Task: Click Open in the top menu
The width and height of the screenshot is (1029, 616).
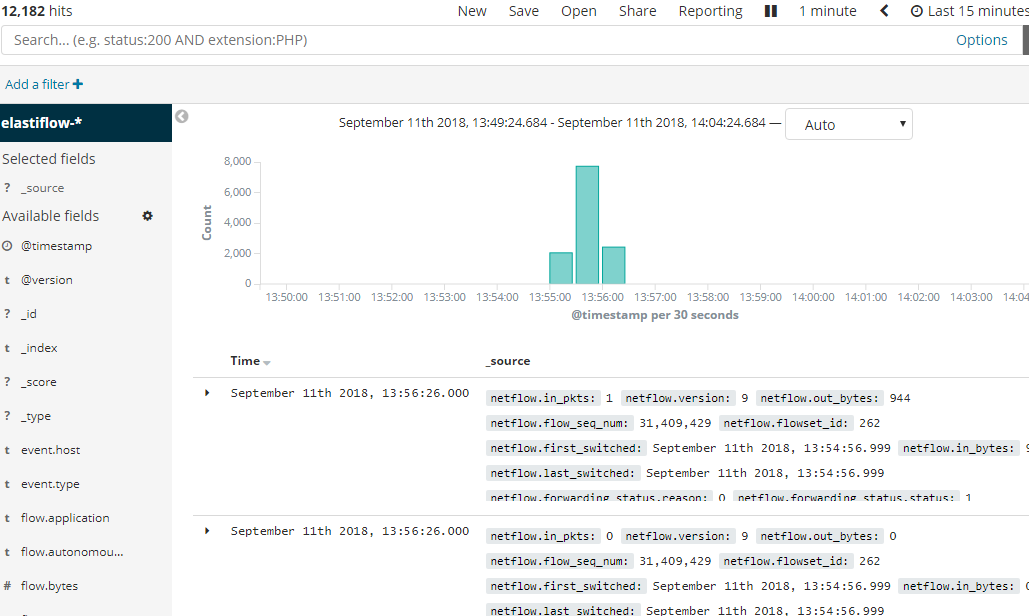Action: coord(579,11)
